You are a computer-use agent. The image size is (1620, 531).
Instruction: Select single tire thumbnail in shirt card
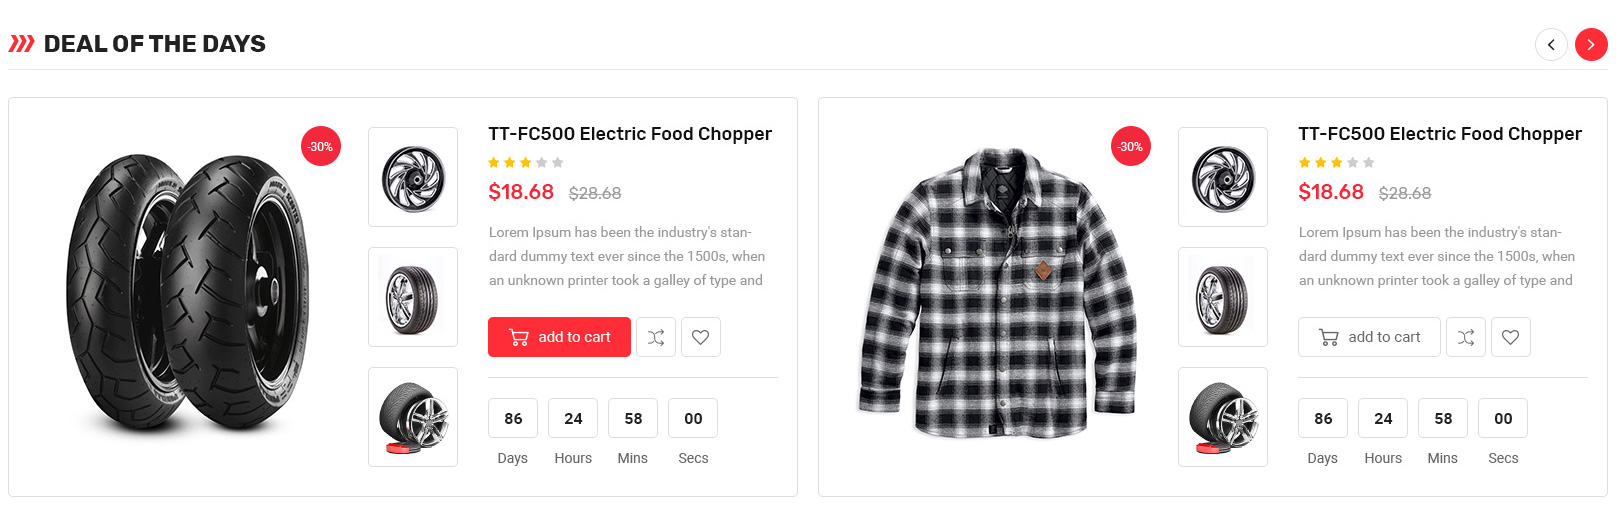tap(1223, 297)
